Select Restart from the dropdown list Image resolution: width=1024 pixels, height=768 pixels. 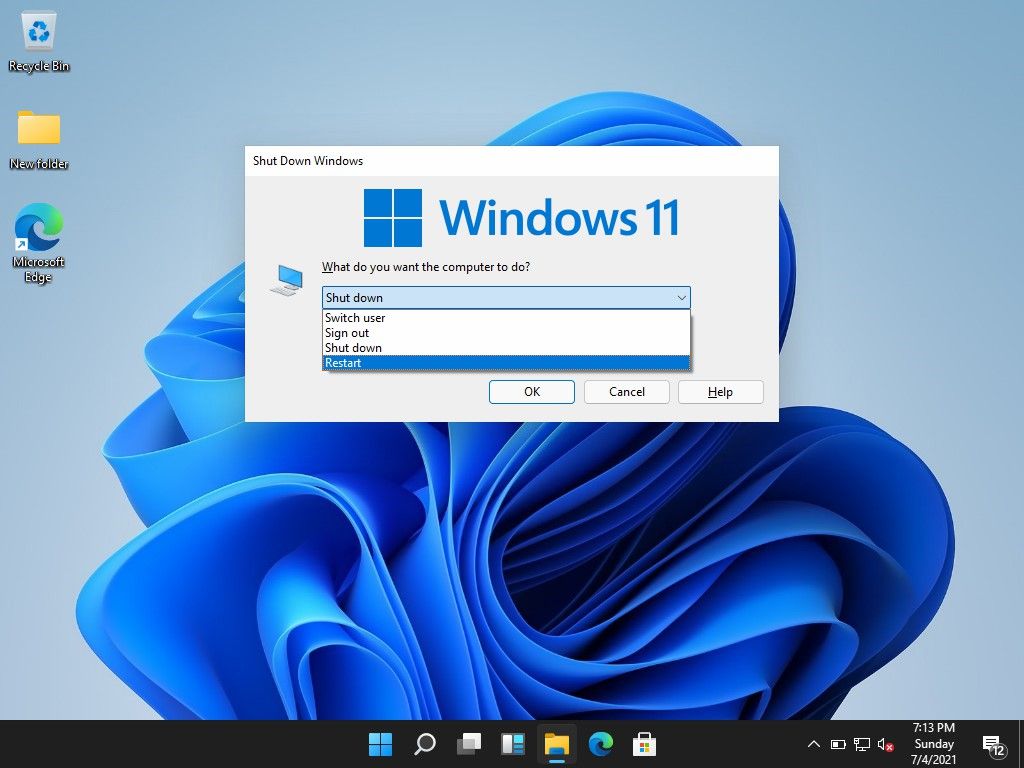[x=400, y=362]
